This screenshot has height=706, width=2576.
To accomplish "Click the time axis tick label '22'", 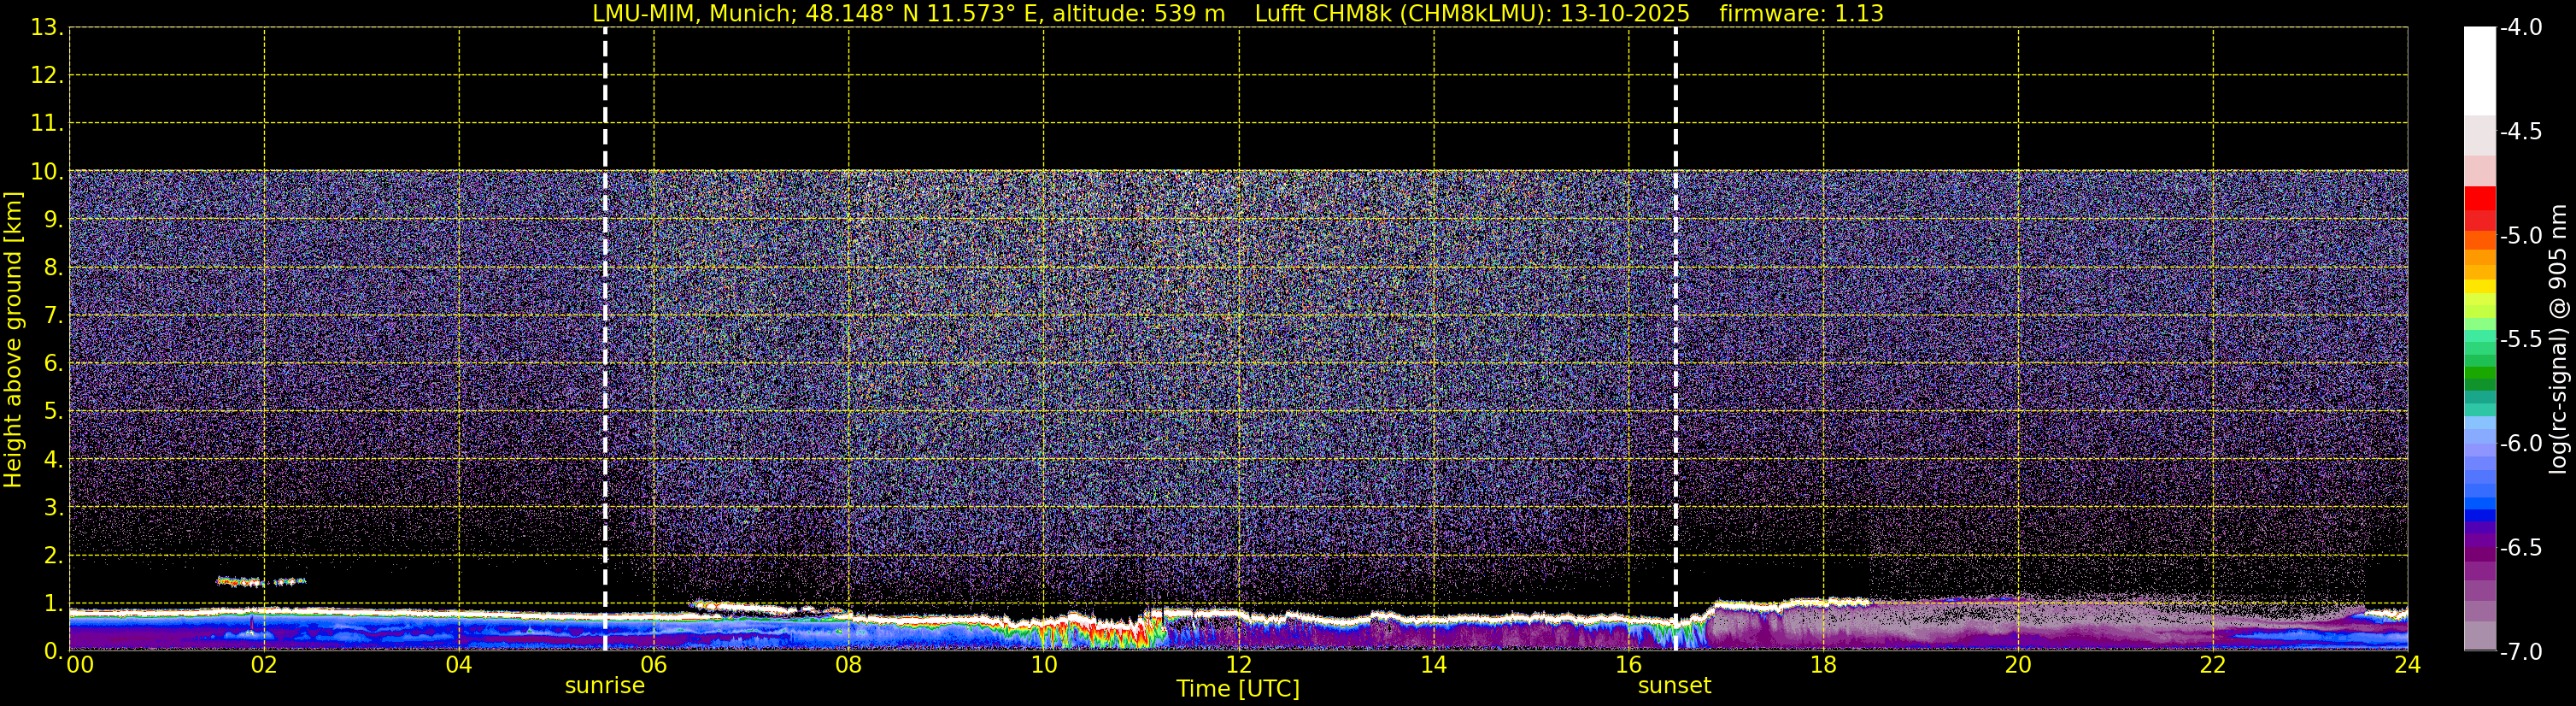I will point(2213,666).
